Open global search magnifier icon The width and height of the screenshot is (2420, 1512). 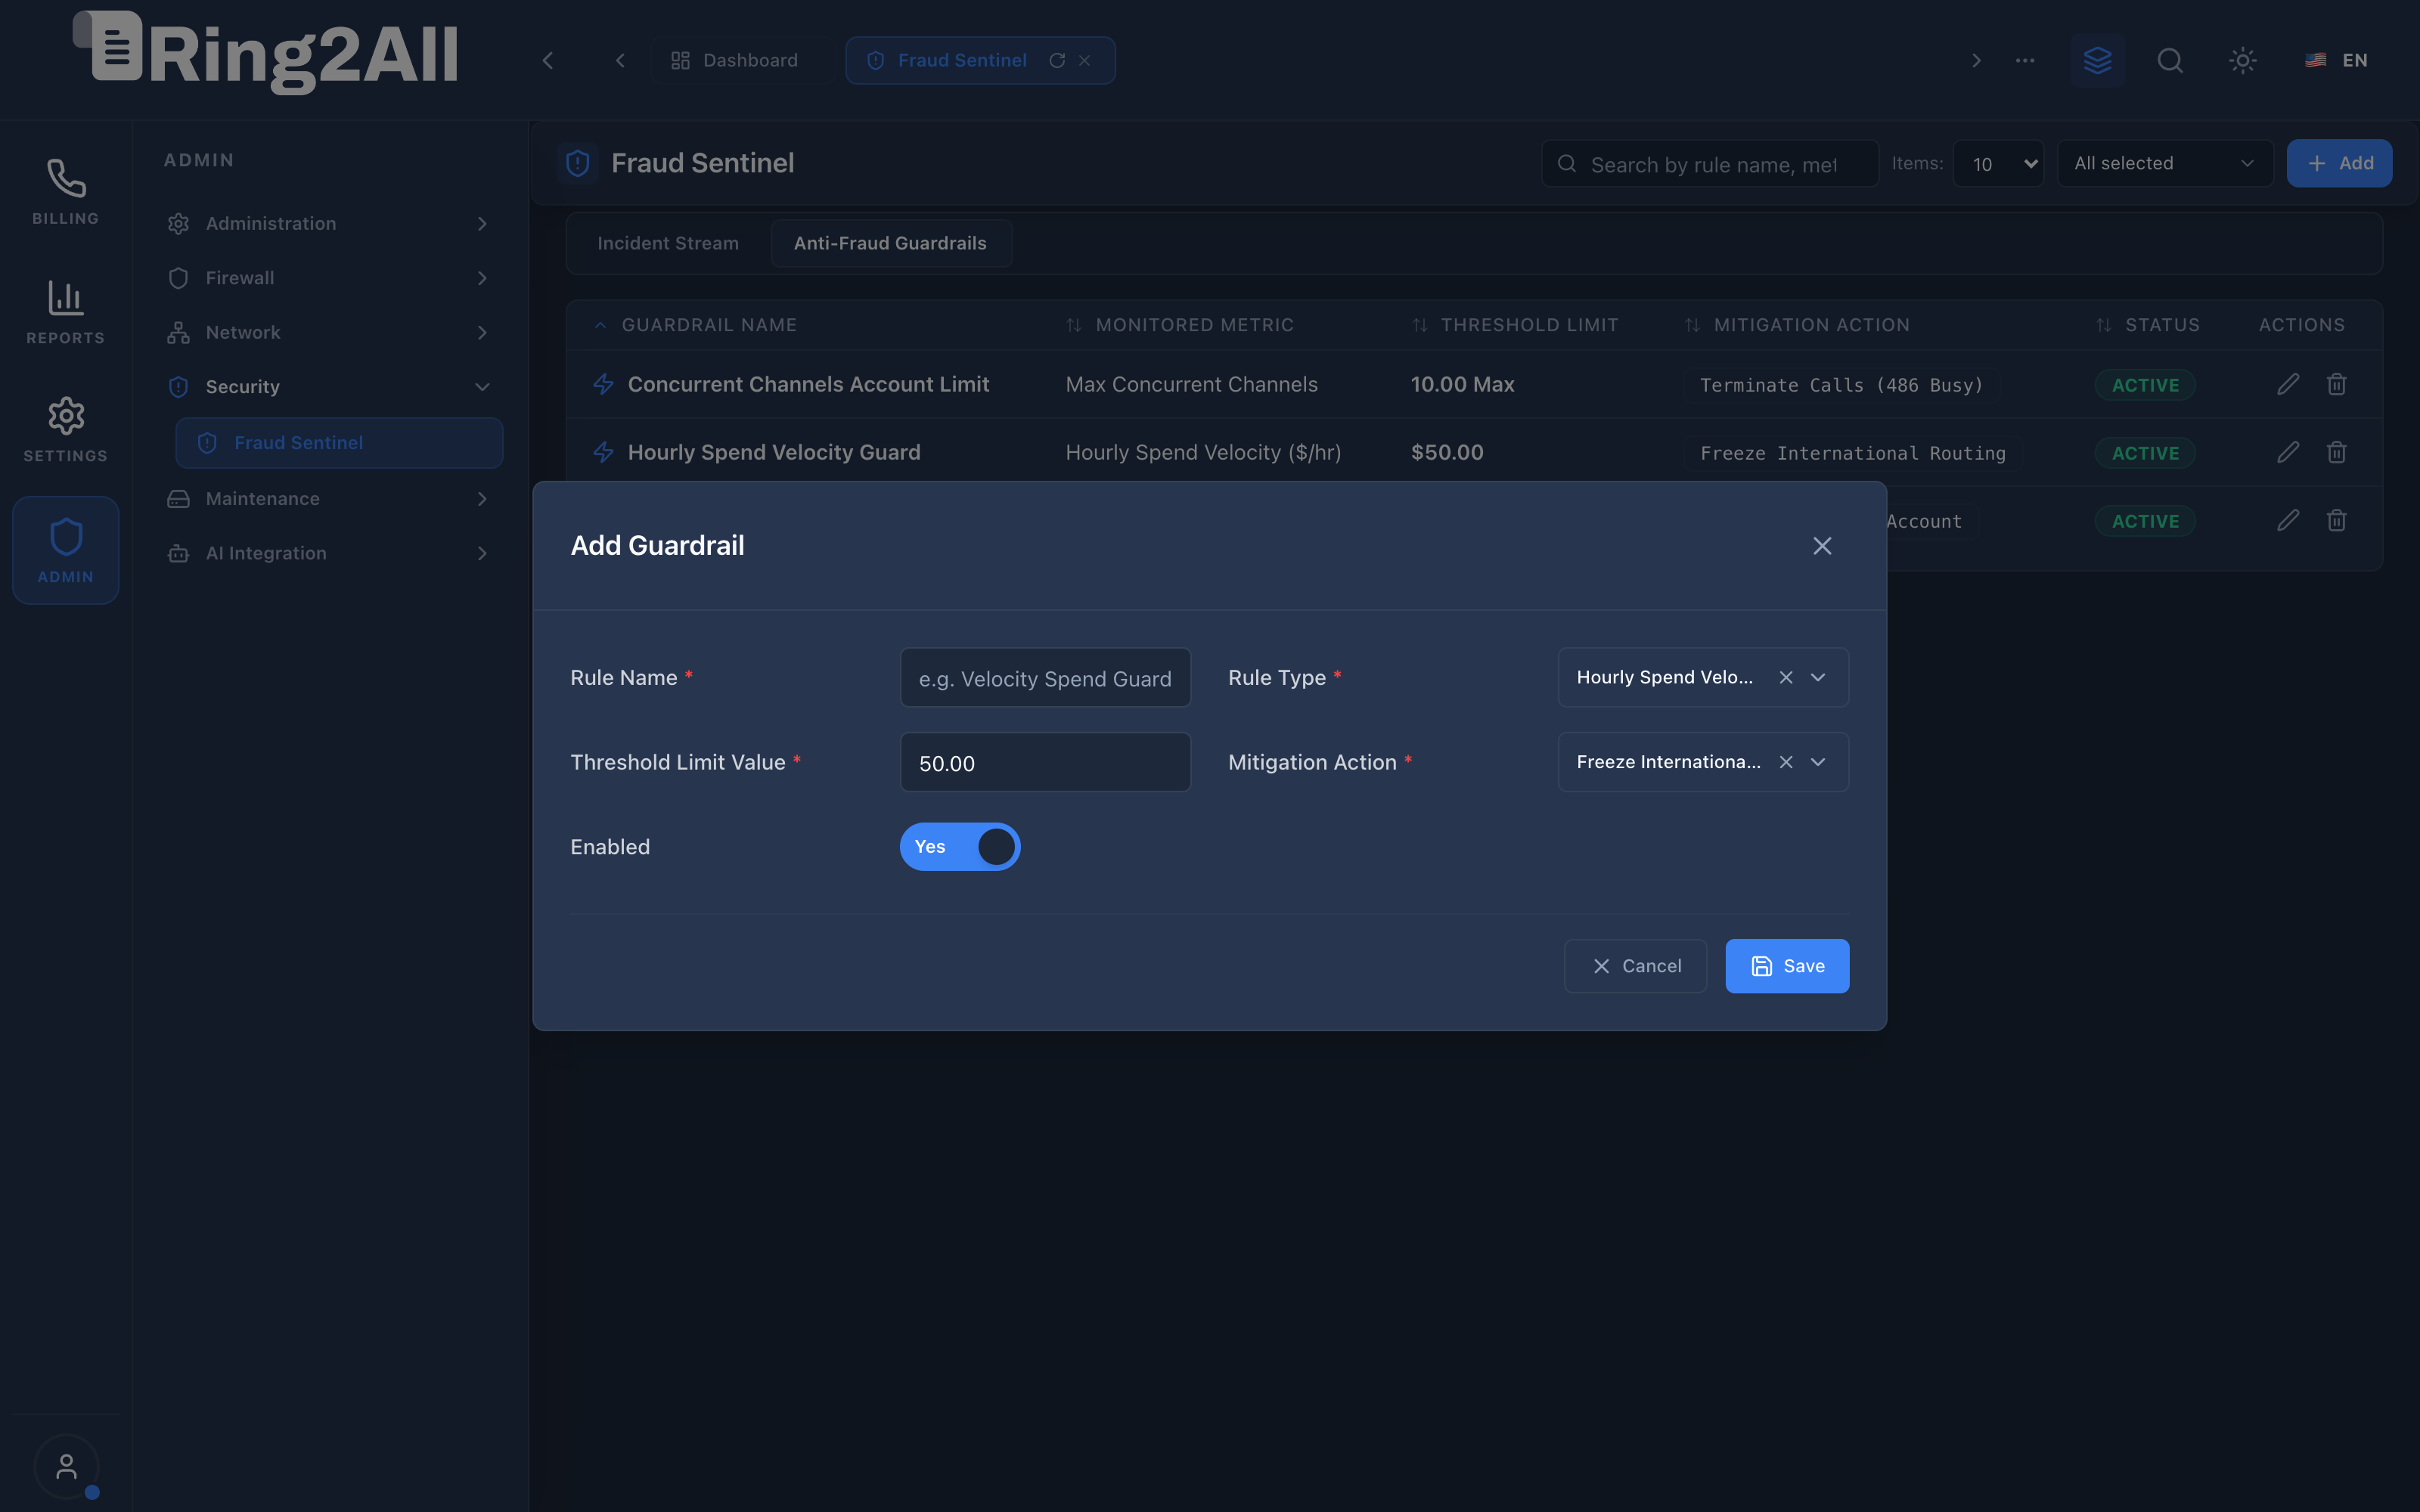[2169, 60]
